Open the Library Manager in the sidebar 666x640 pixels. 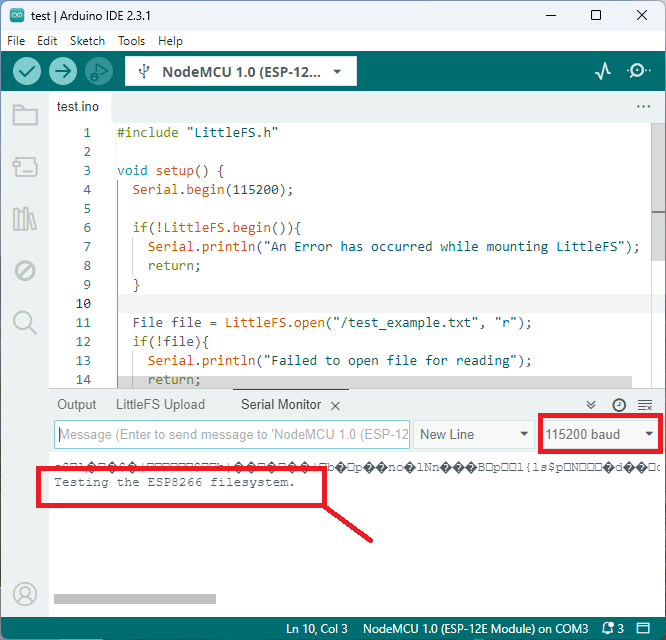25,219
